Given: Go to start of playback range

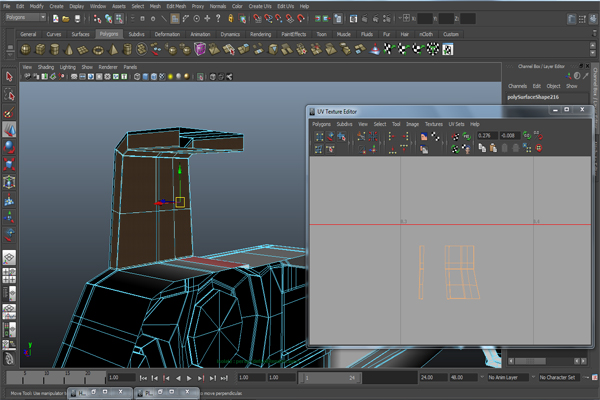Looking at the screenshot, I should pos(143,378).
